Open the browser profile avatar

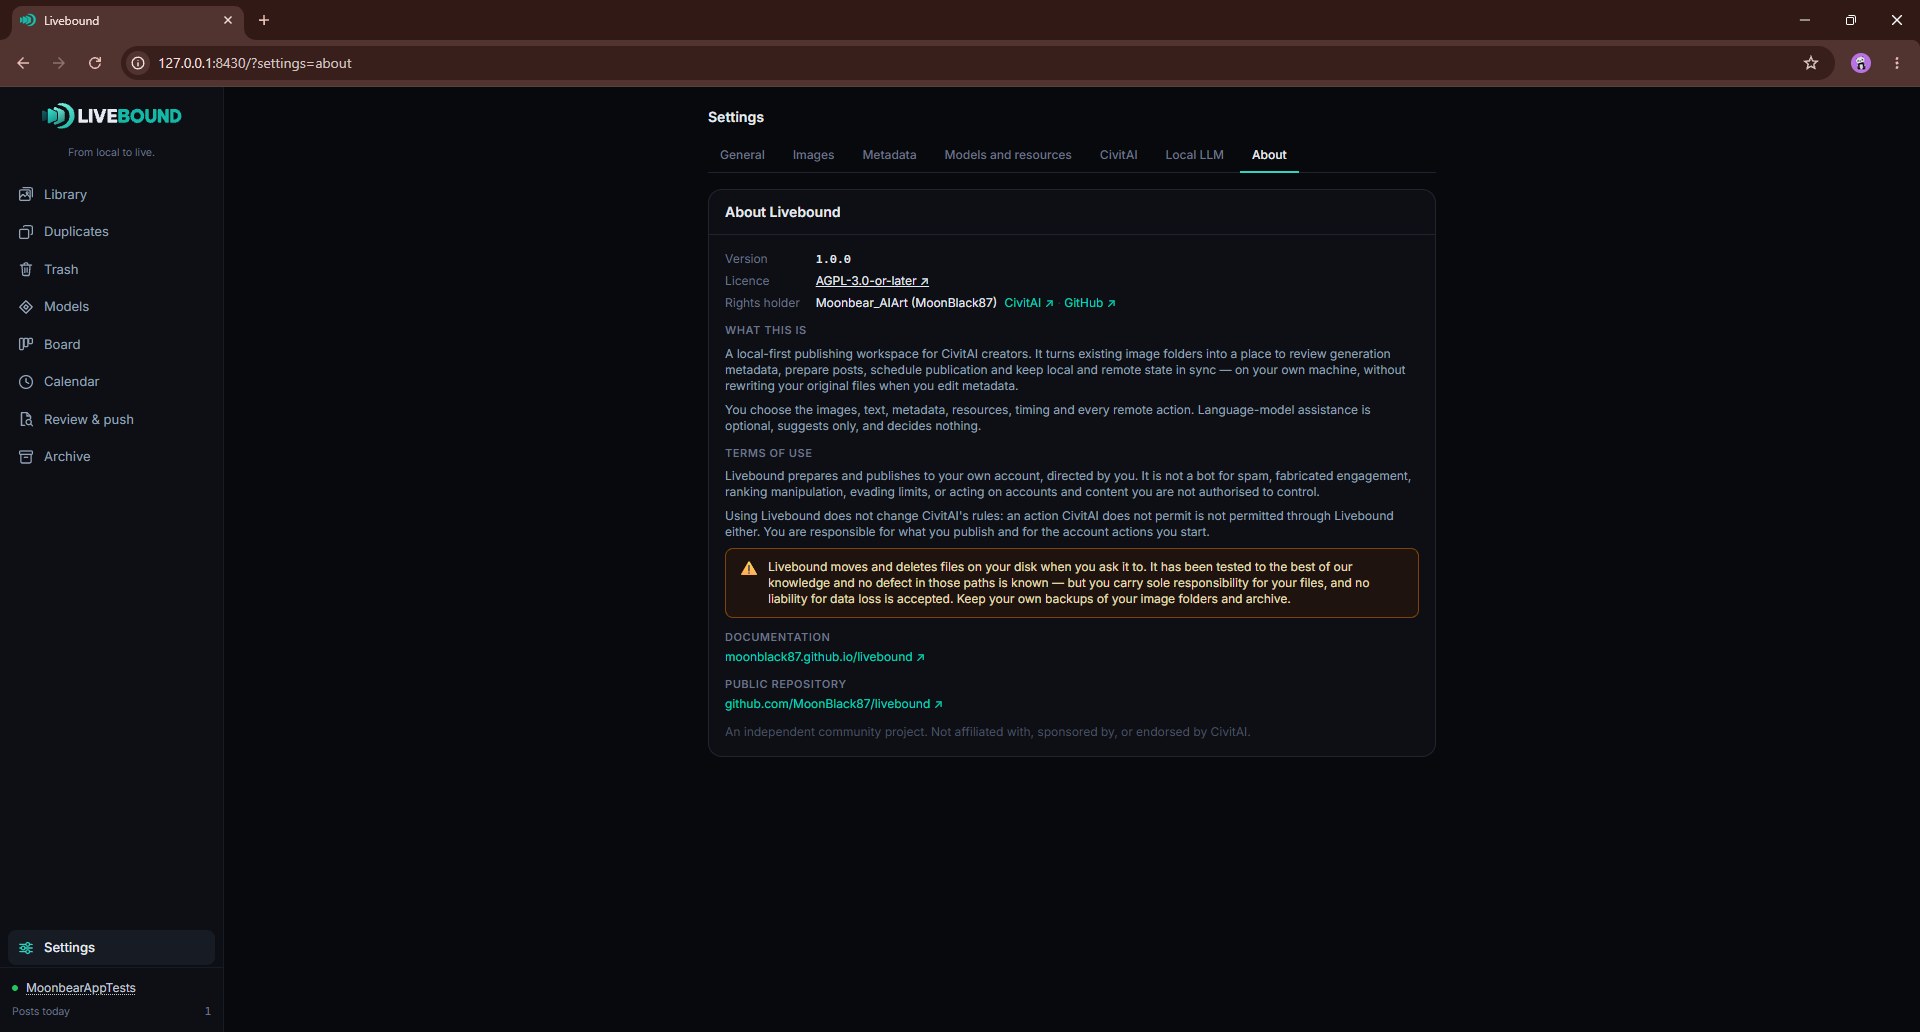1861,63
